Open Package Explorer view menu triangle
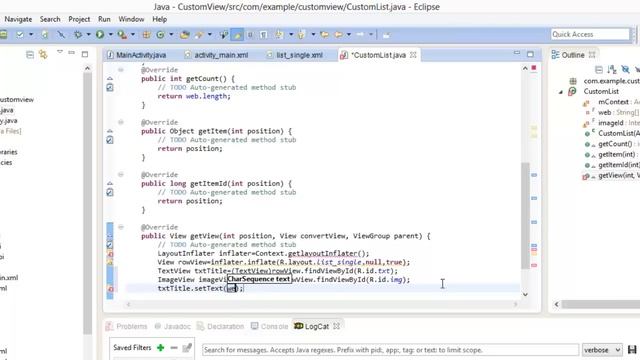This screenshot has width=640, height=360. point(60,52)
